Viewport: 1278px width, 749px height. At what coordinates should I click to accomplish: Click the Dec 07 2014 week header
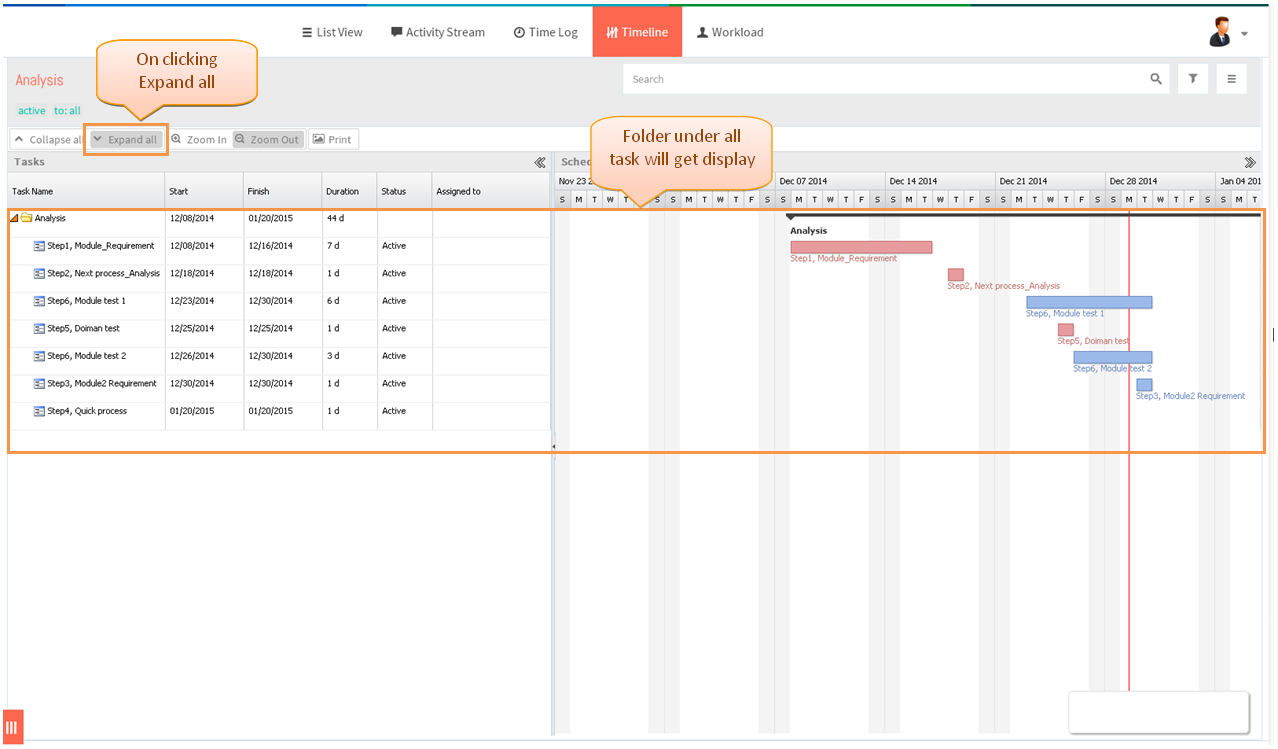point(830,181)
